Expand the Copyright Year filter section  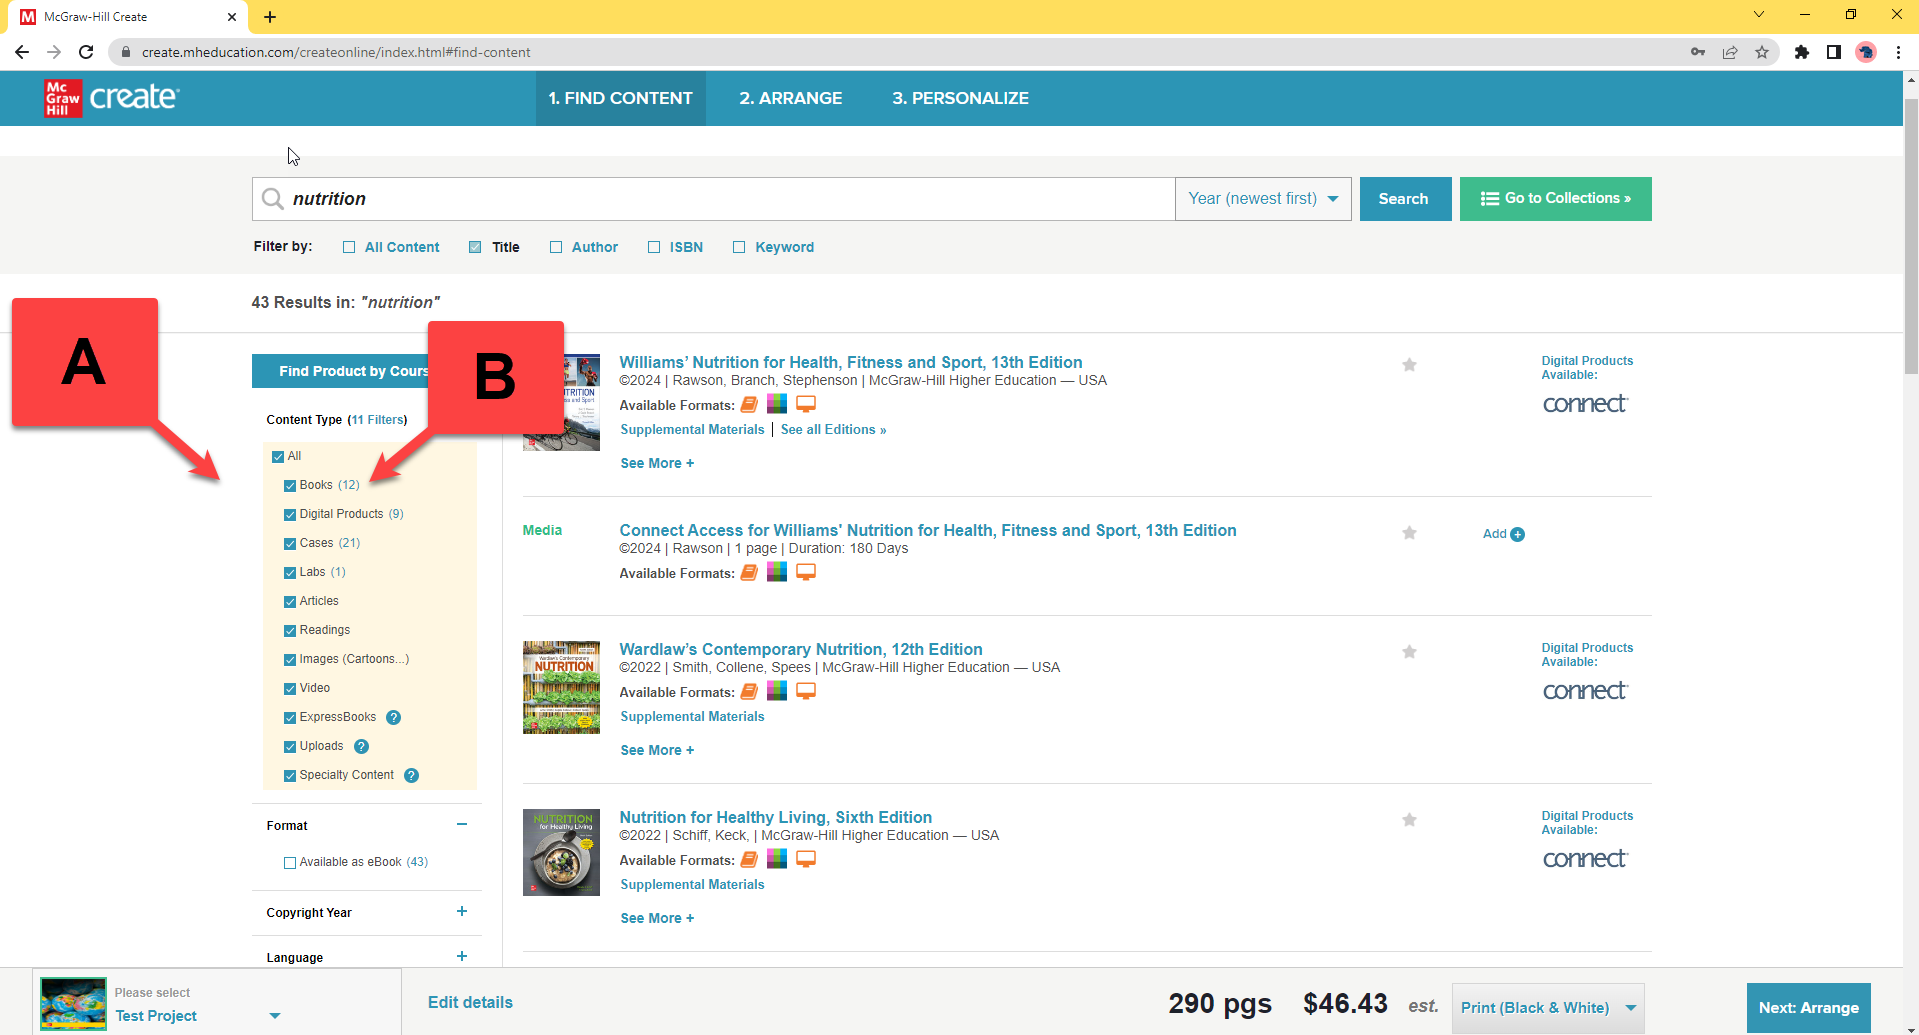462,911
